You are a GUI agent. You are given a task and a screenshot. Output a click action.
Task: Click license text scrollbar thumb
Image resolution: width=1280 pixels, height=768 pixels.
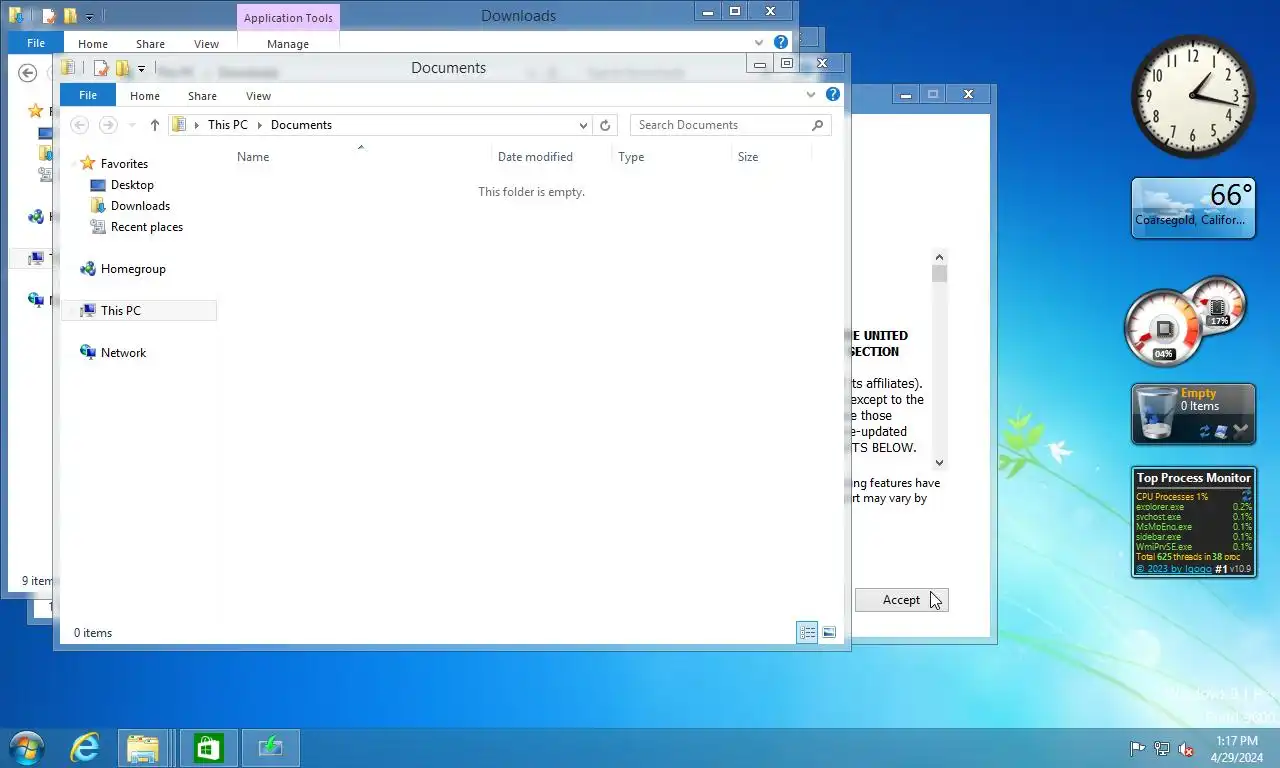pyautogui.click(x=939, y=274)
